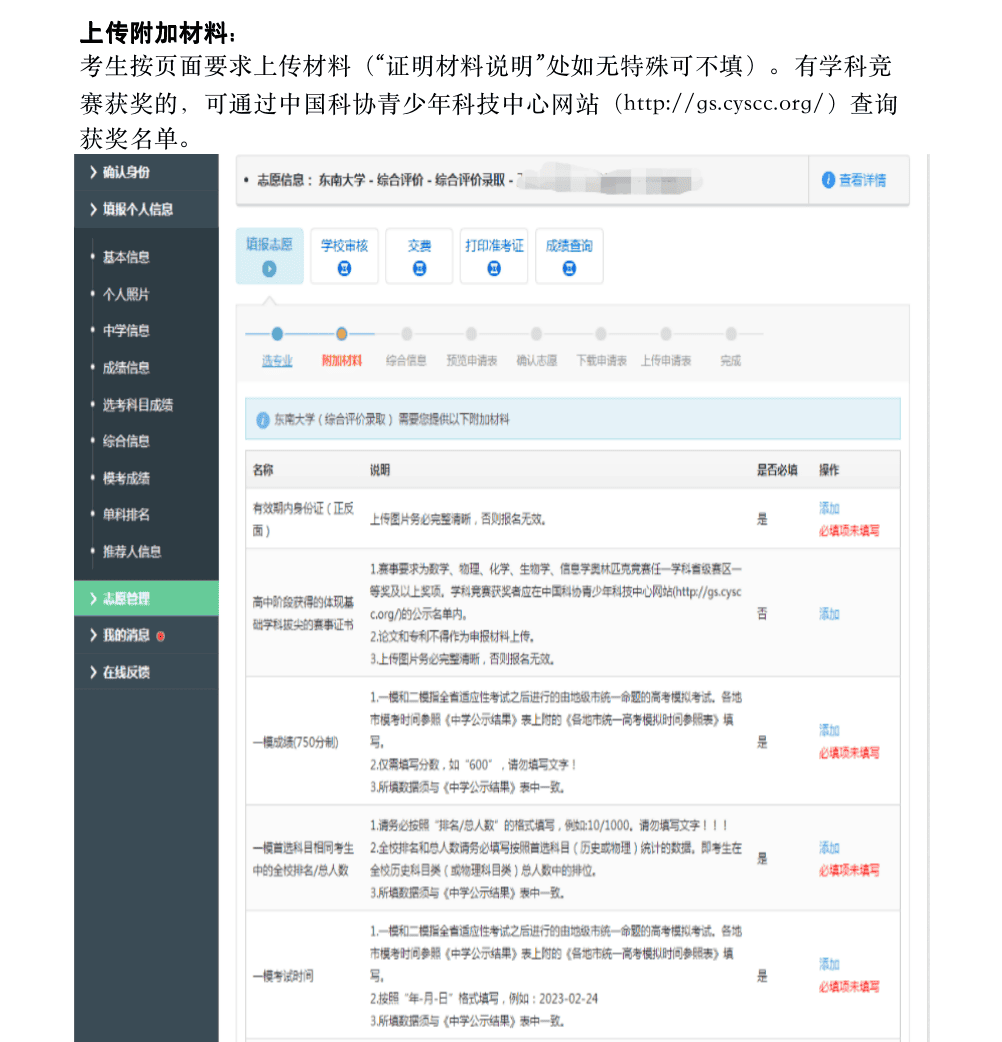Click 添加 for 有效期内身份证 row
Screen dimensions: 1002x1042
829,508
